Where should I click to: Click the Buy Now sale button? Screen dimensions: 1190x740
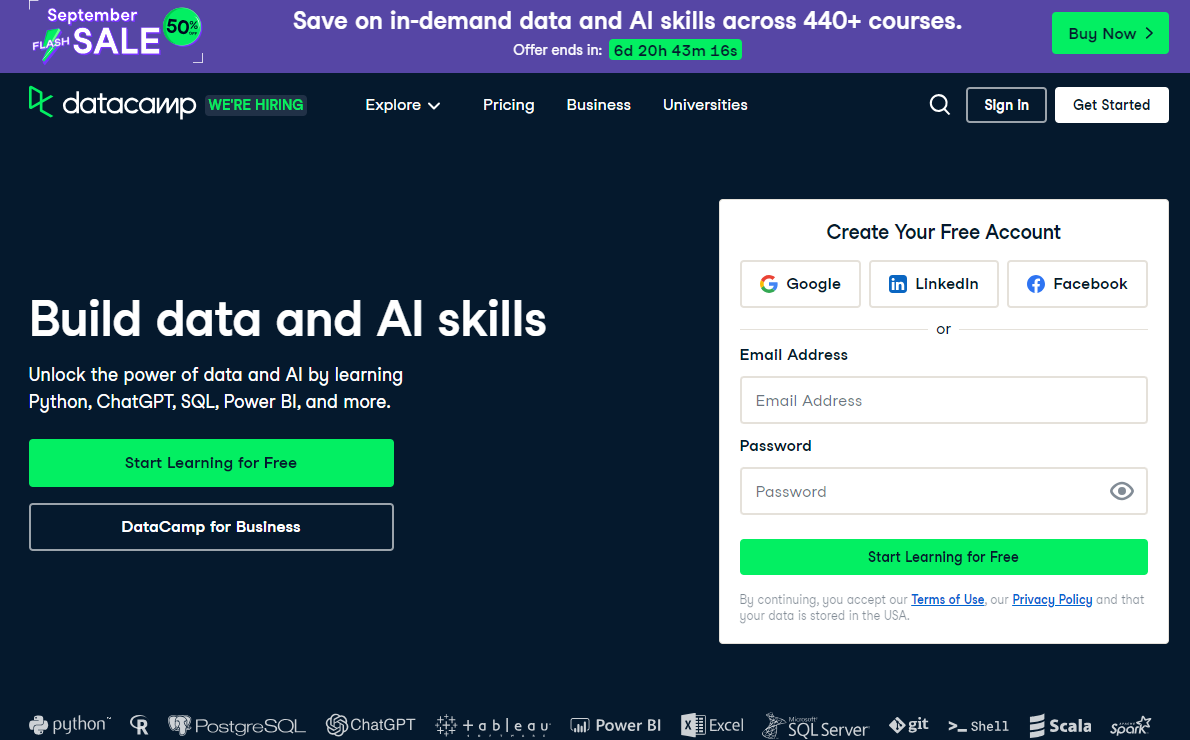tap(1110, 32)
